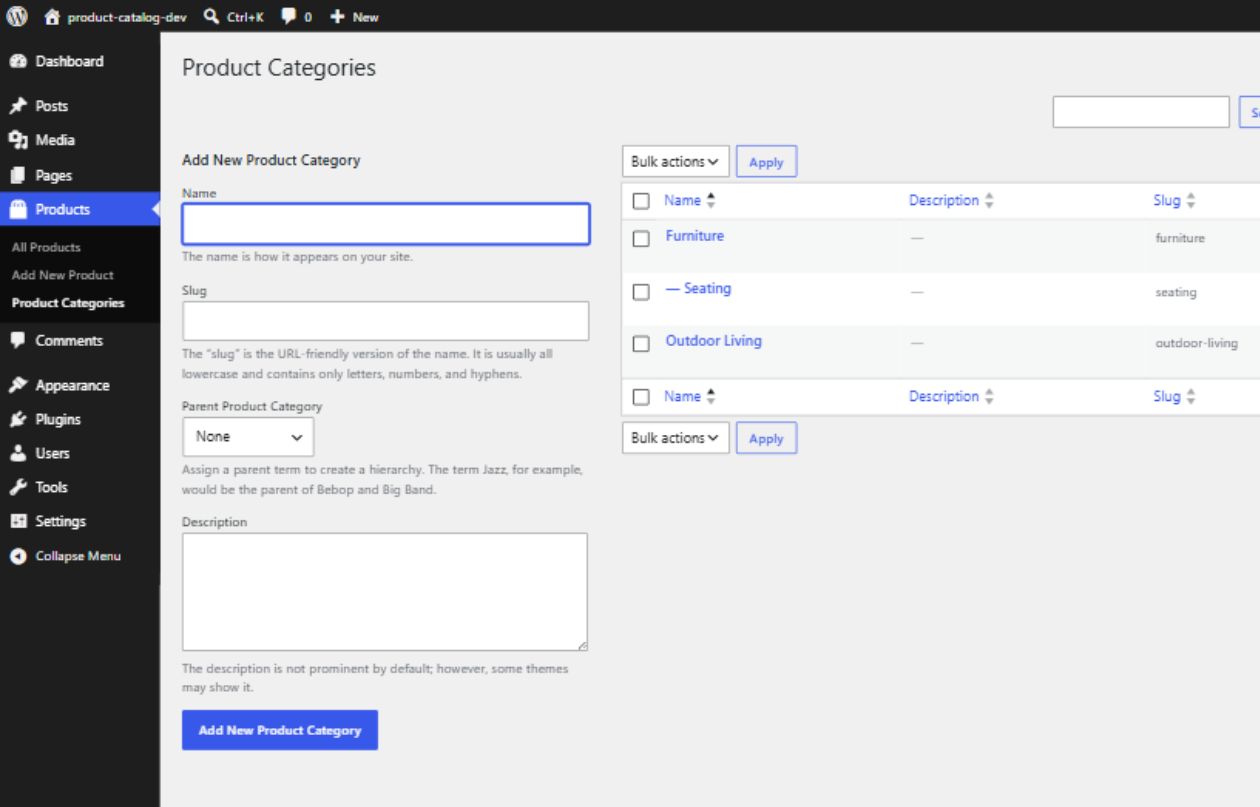Screen dimensions: 1260x807
Task: Click the Settings sliders icon
Action: tap(18, 521)
